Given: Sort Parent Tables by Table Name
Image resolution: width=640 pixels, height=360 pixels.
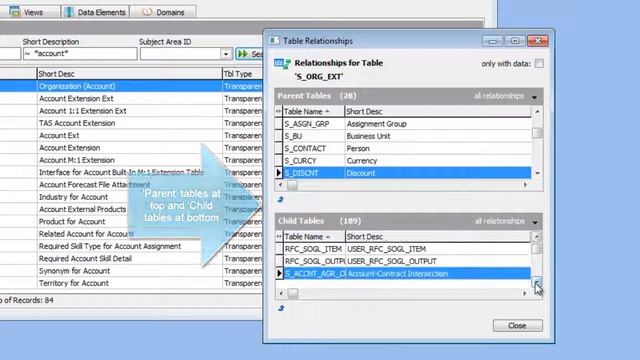Looking at the screenshot, I should [x=313, y=111].
